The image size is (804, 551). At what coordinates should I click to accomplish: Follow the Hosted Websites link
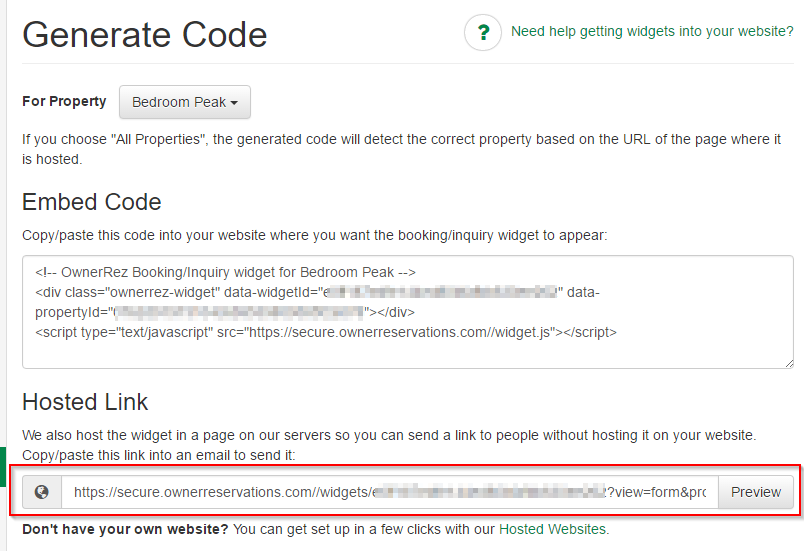pyautogui.click(x=552, y=529)
